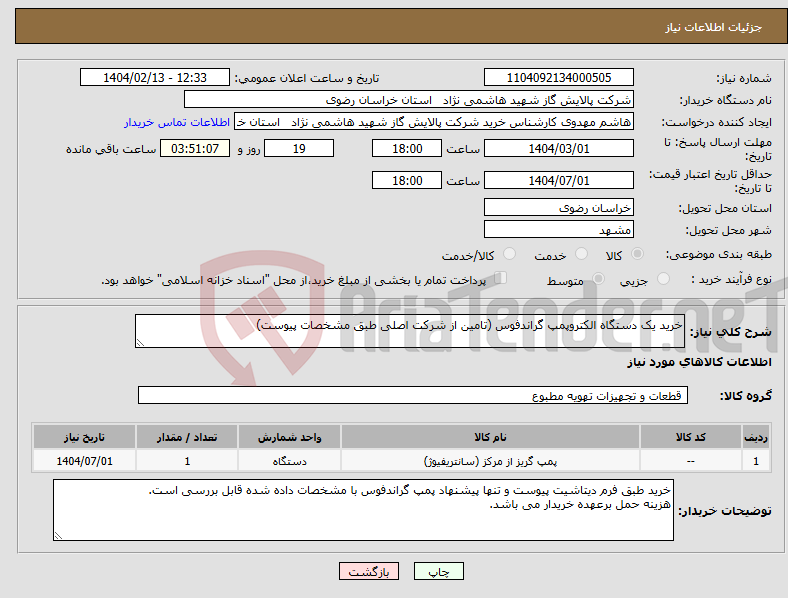
Task: Click the اطلاعات کالاهای مورد نیاز heading
Action: [x=700, y=362]
